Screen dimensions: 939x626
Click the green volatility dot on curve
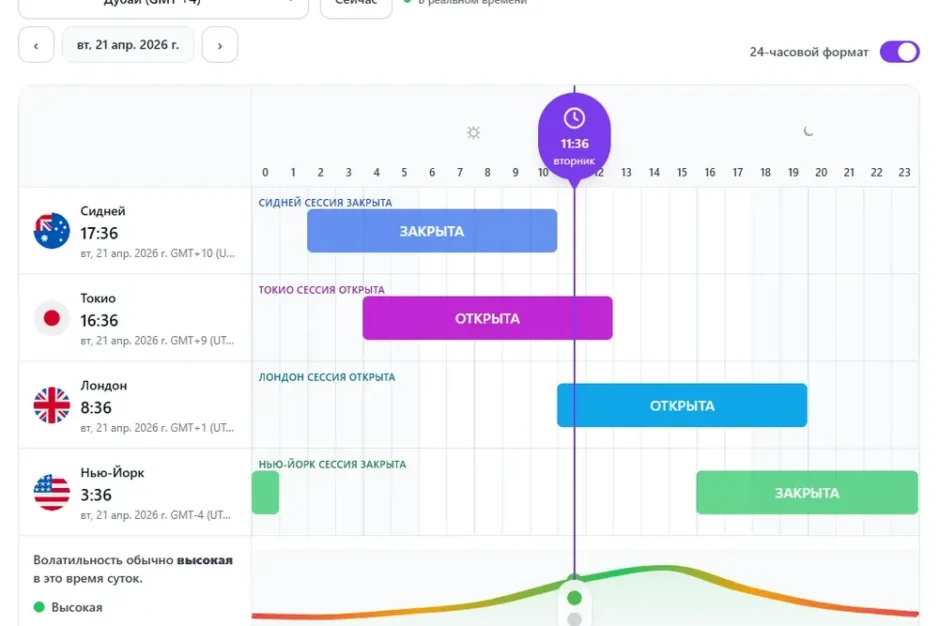point(574,598)
